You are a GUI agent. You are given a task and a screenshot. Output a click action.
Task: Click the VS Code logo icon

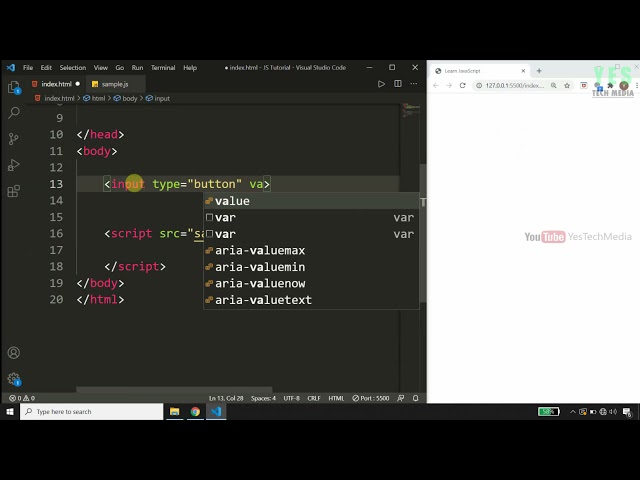click(11, 68)
